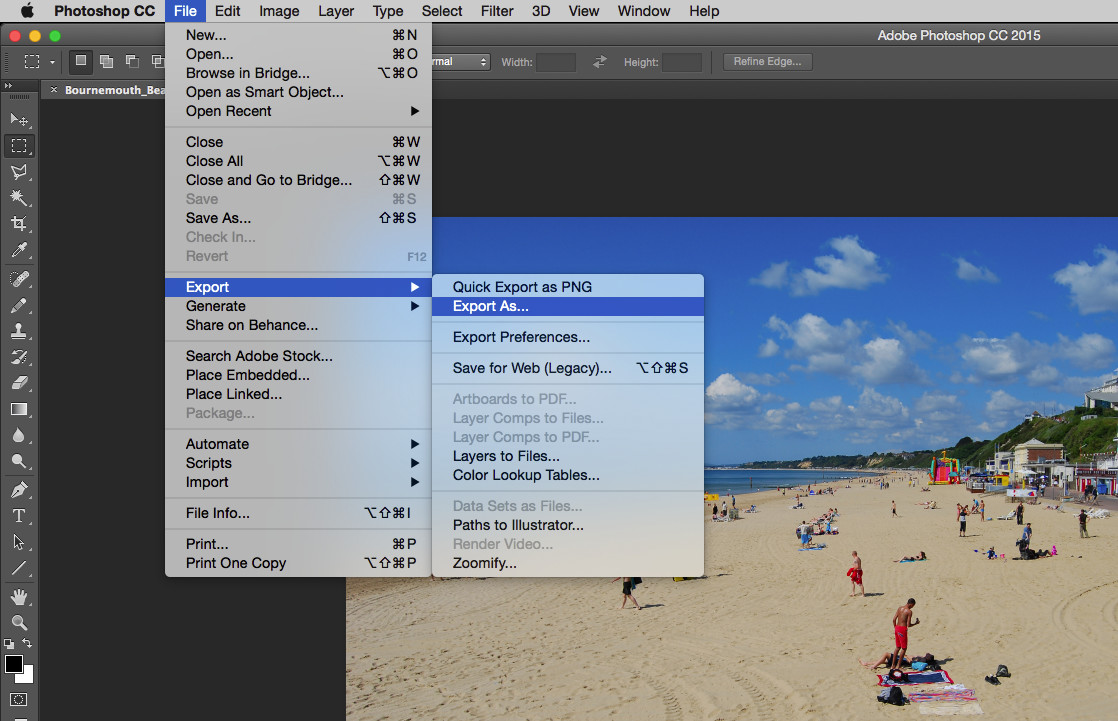Expand the Generate submenu
Viewport: 1118px width, 721px height.
[x=299, y=306]
